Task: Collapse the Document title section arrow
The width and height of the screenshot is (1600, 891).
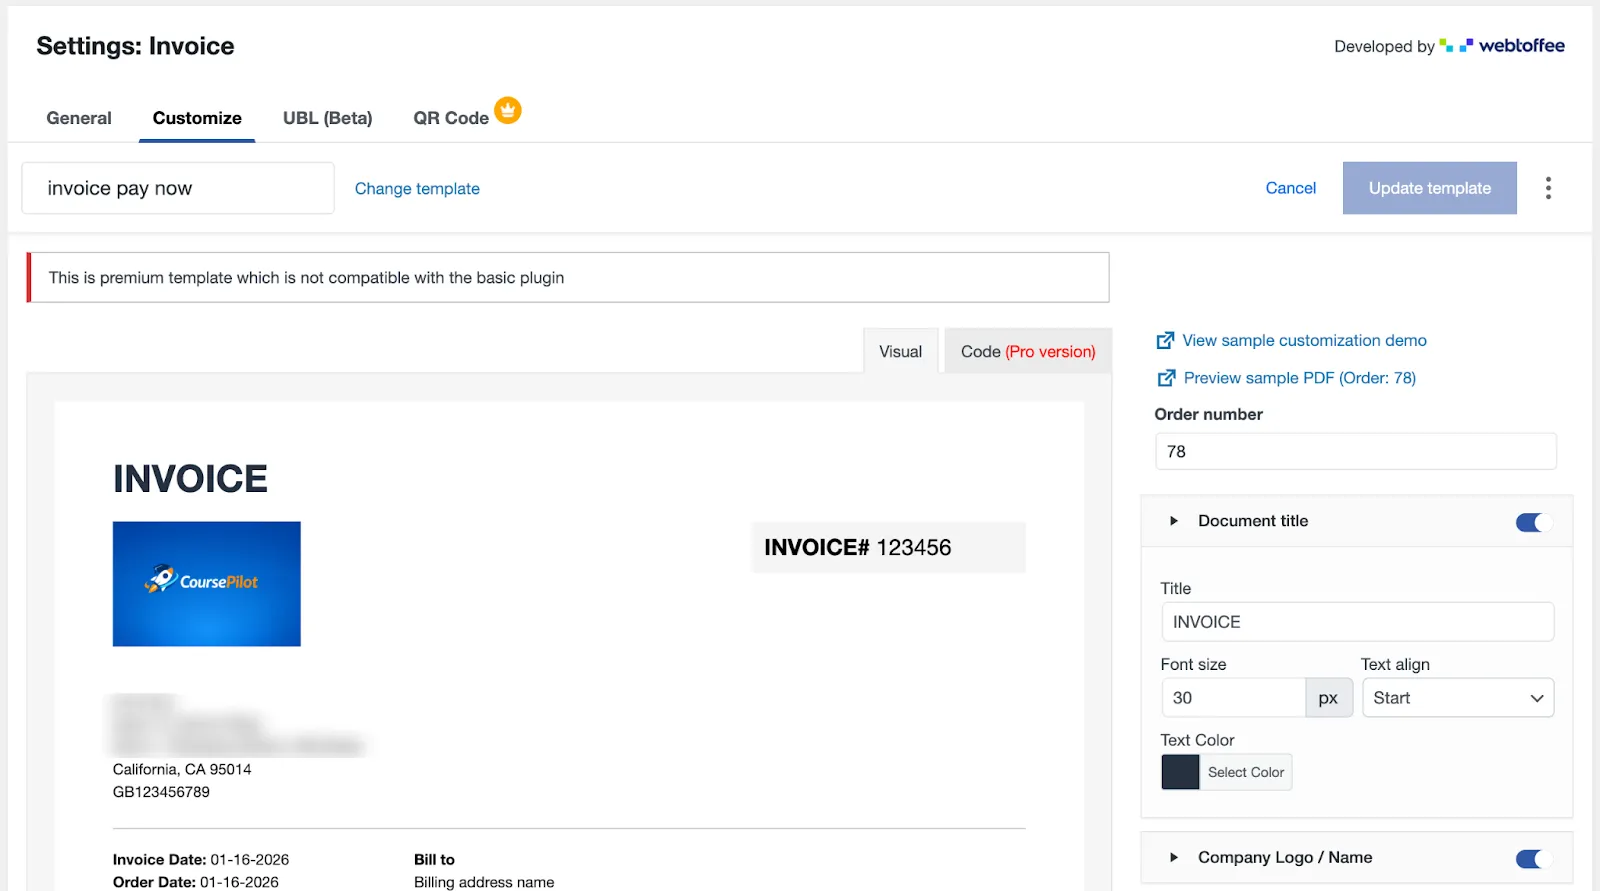Action: pos(1174,521)
